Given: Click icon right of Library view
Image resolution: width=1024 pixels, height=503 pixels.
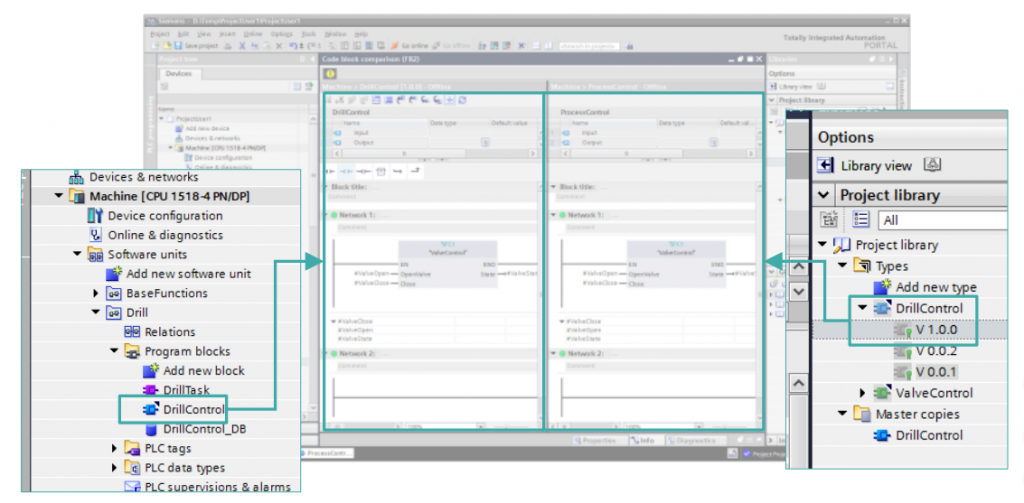Looking at the screenshot, I should [933, 165].
